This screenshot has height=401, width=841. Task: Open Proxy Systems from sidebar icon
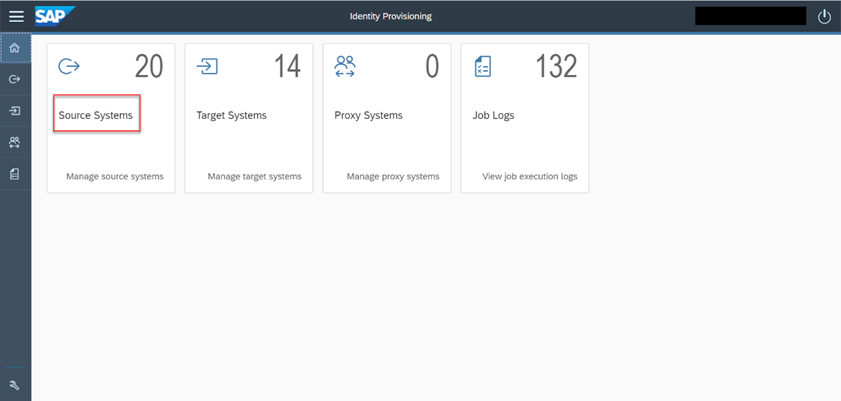(15, 142)
